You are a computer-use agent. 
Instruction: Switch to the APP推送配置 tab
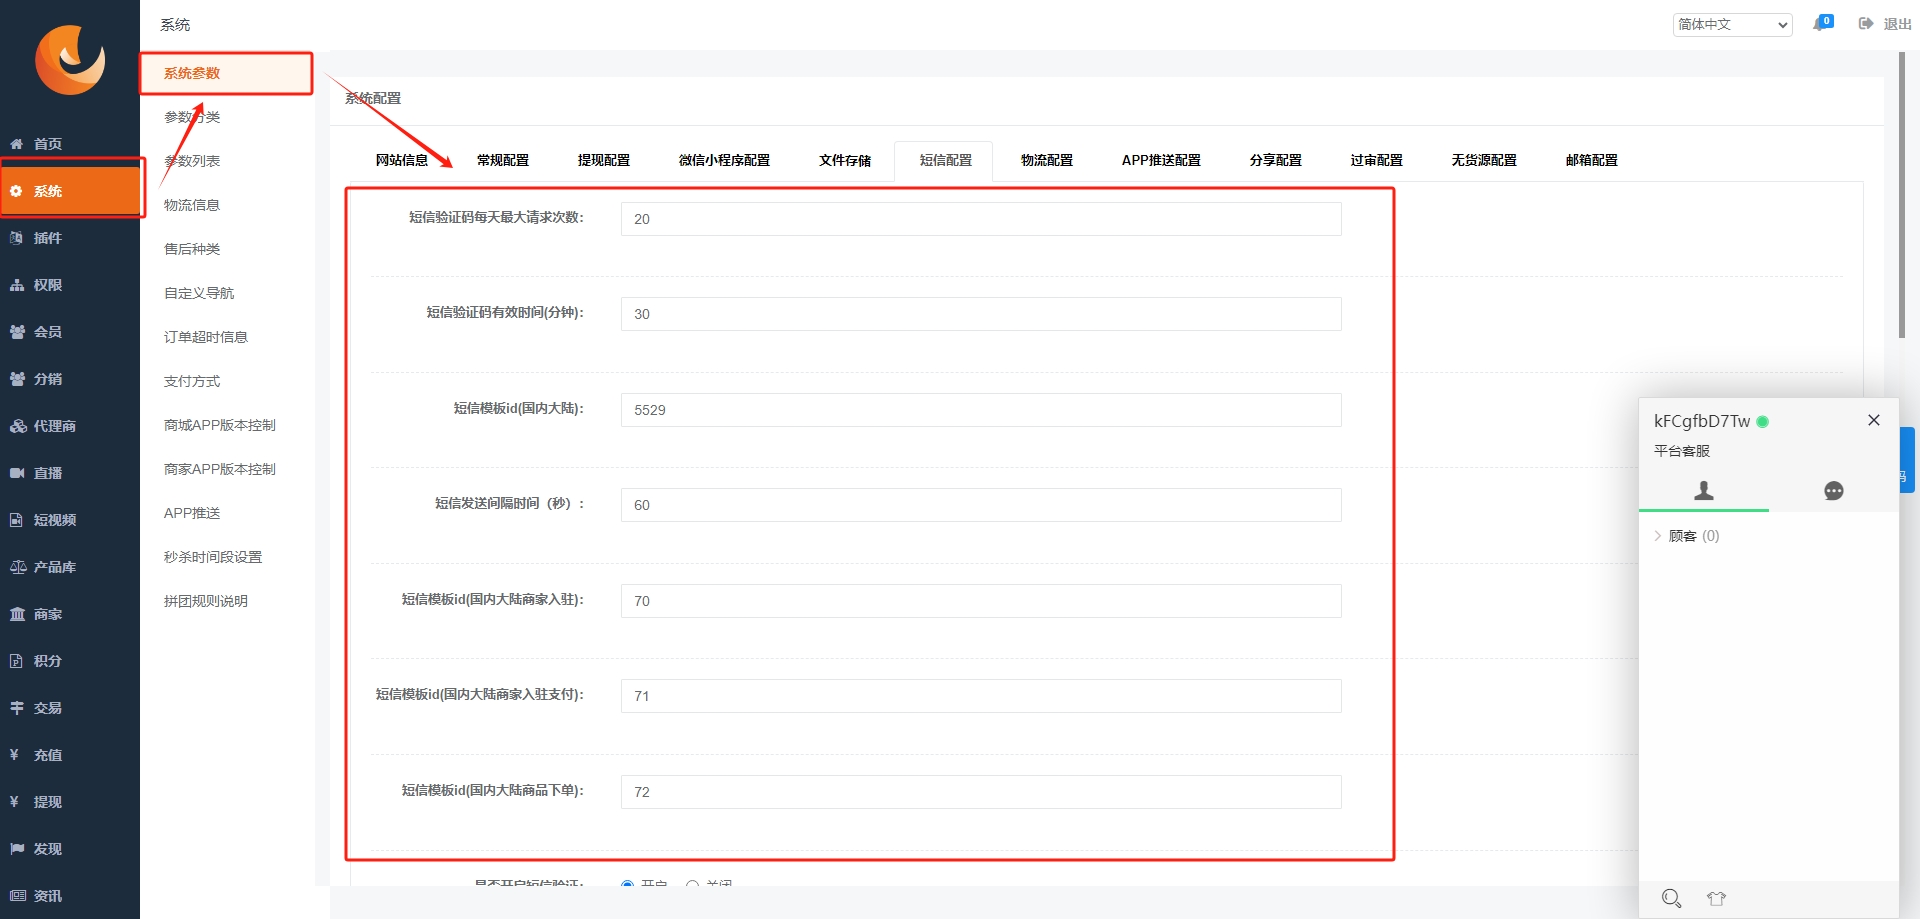pos(1161,160)
